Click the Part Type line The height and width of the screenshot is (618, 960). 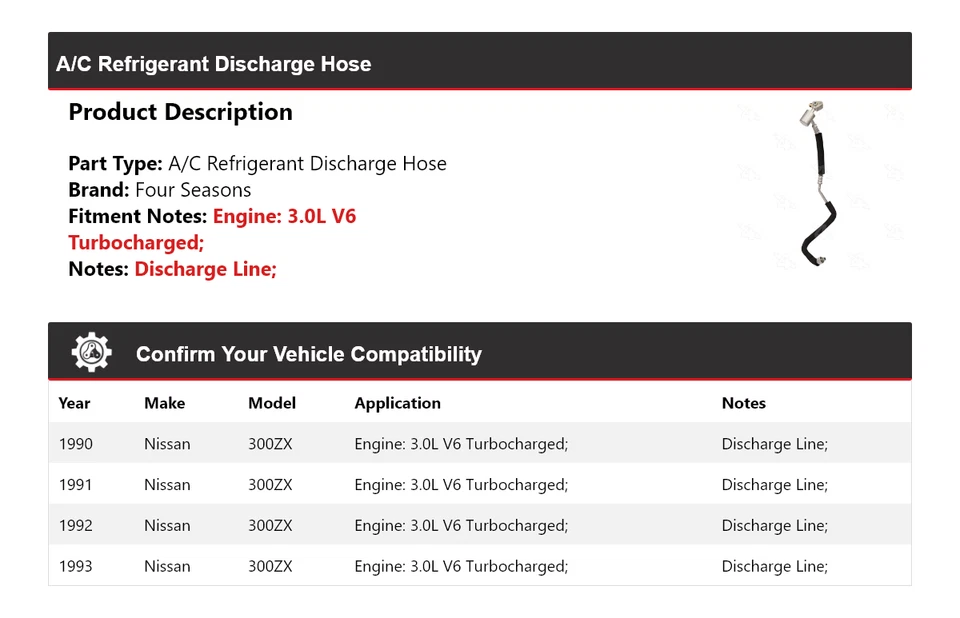click(x=257, y=164)
